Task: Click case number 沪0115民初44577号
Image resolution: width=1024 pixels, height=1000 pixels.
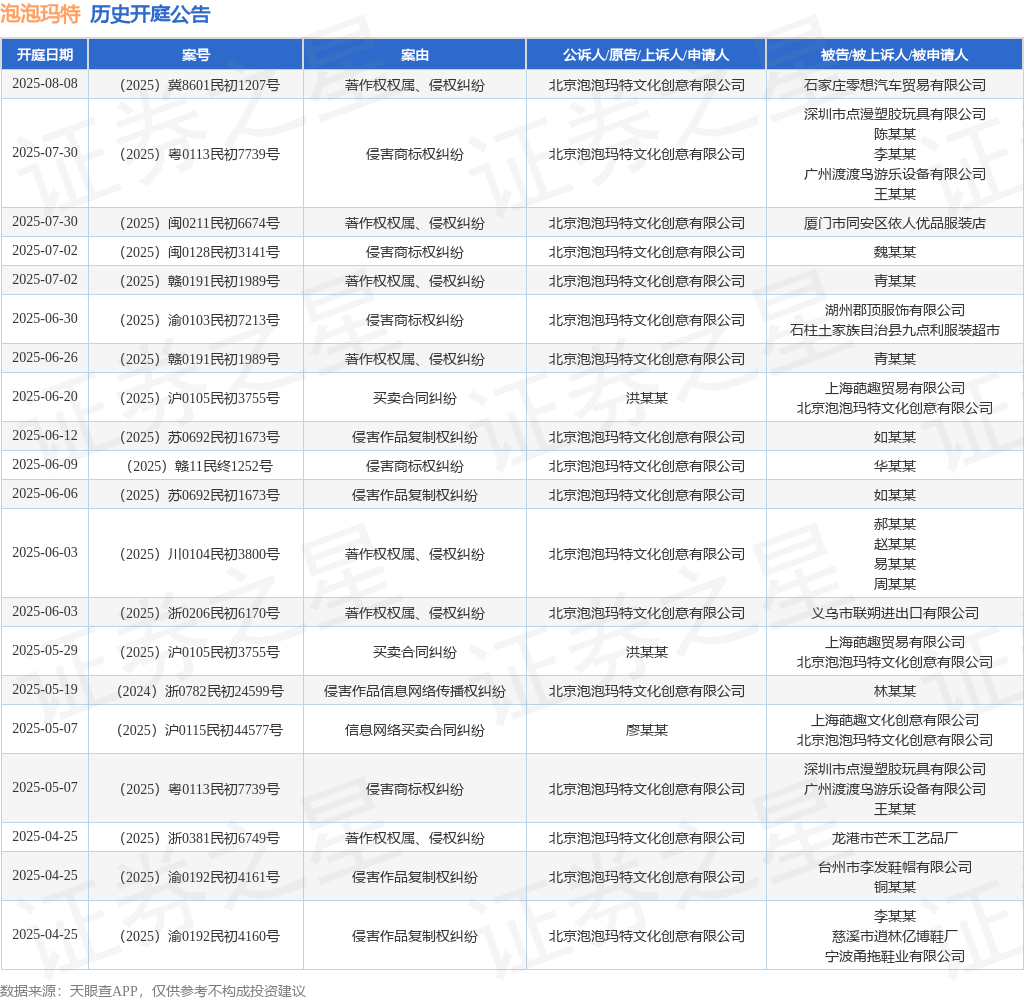Action: [199, 730]
